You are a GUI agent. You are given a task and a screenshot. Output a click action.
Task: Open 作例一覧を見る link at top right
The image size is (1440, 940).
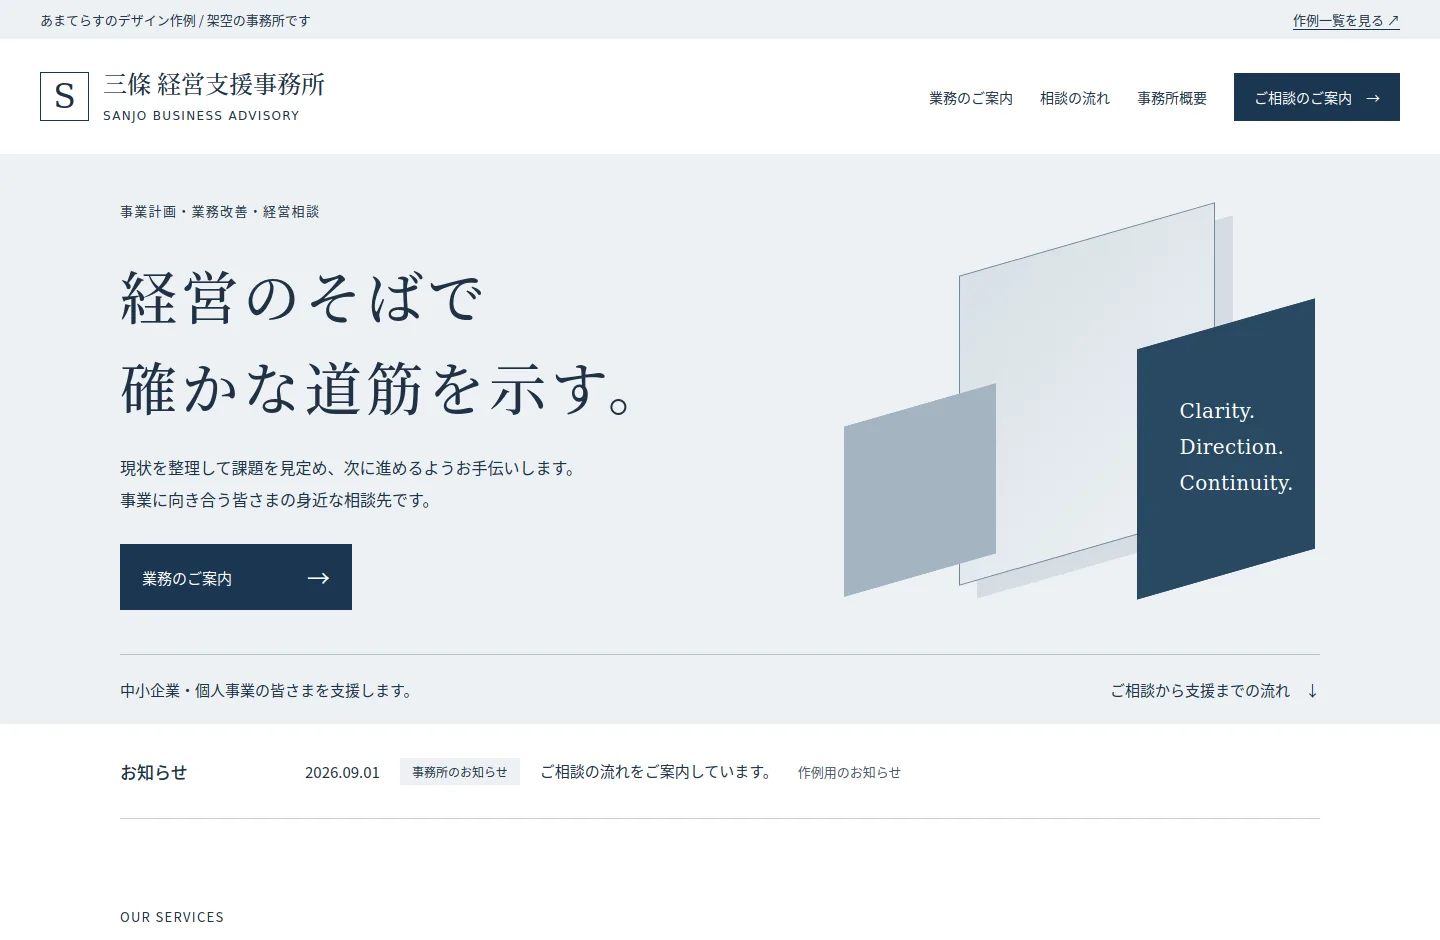tap(1346, 20)
